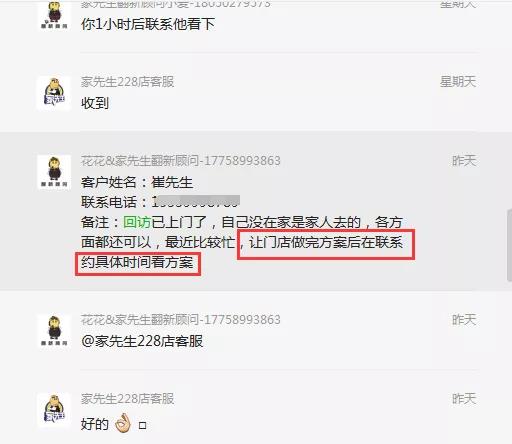
Task: Click 昨天 timestamp on the 崔先生 message
Action: [x=464, y=161]
